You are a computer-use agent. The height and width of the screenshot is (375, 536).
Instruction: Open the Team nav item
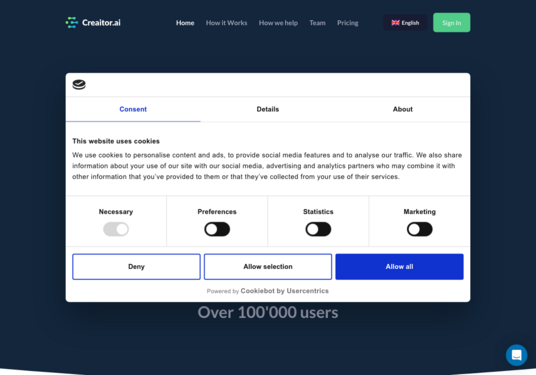317,23
